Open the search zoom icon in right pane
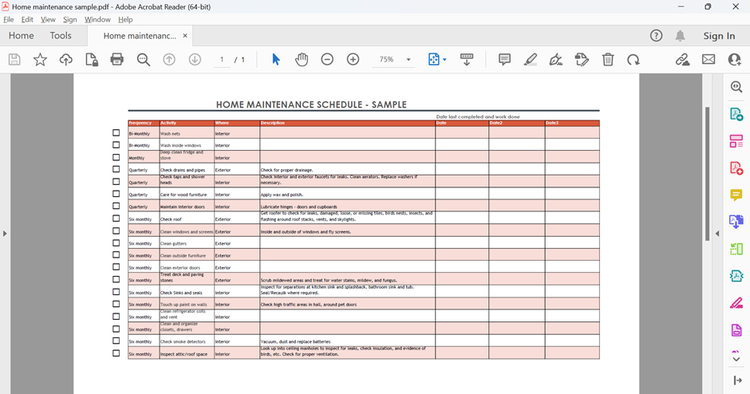This screenshot has height=394, width=750. pos(736,87)
